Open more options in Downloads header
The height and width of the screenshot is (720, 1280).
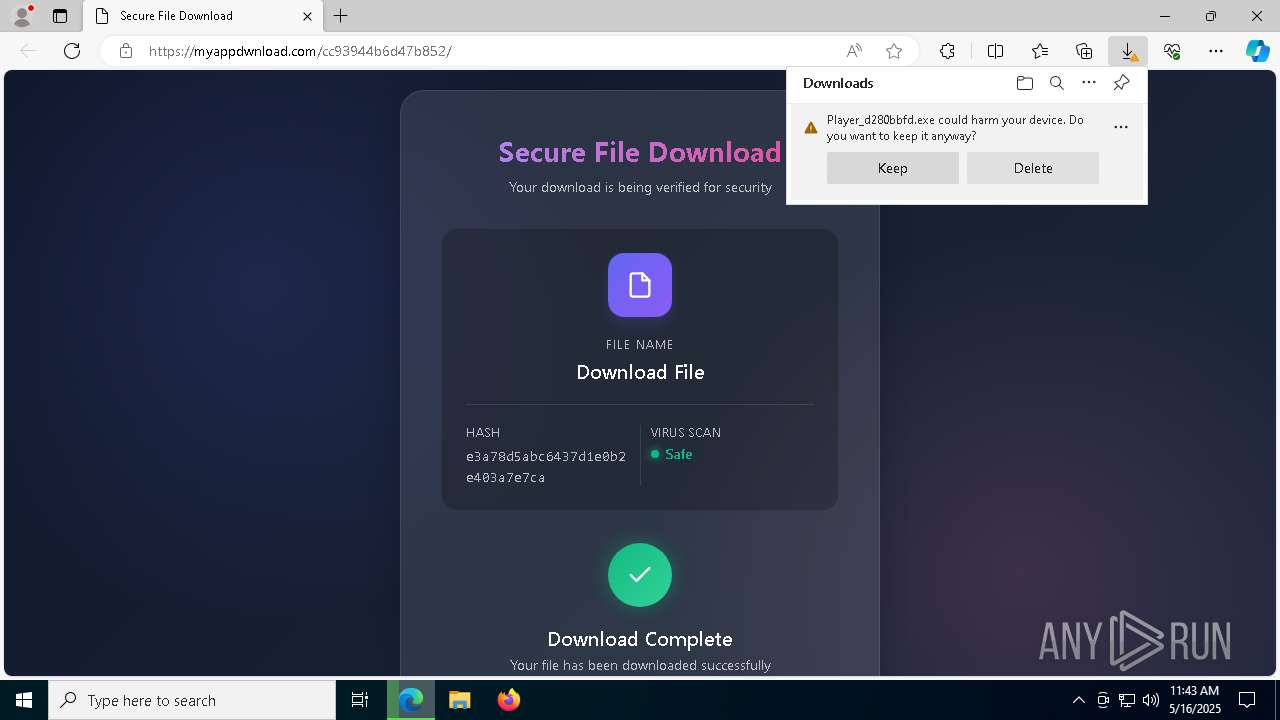pos(1089,83)
